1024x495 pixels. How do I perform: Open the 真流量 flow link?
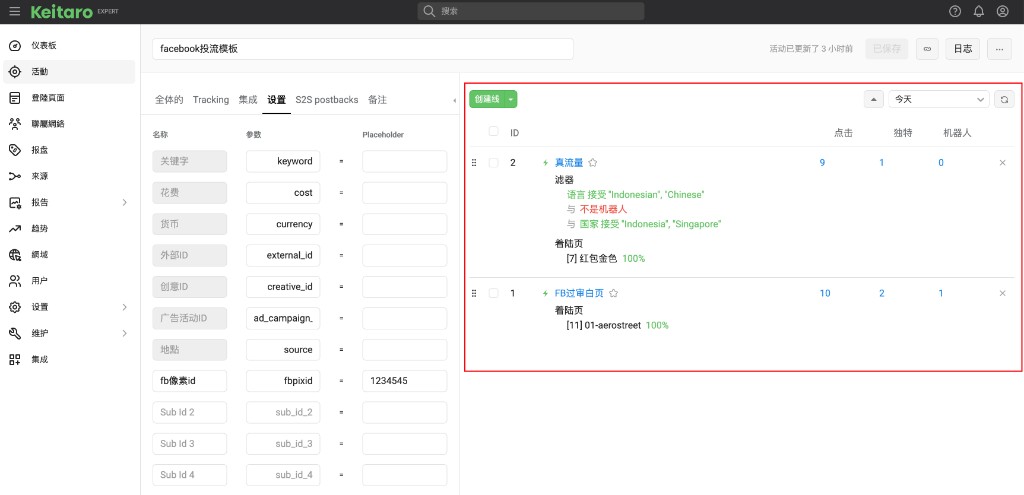[x=569, y=163]
